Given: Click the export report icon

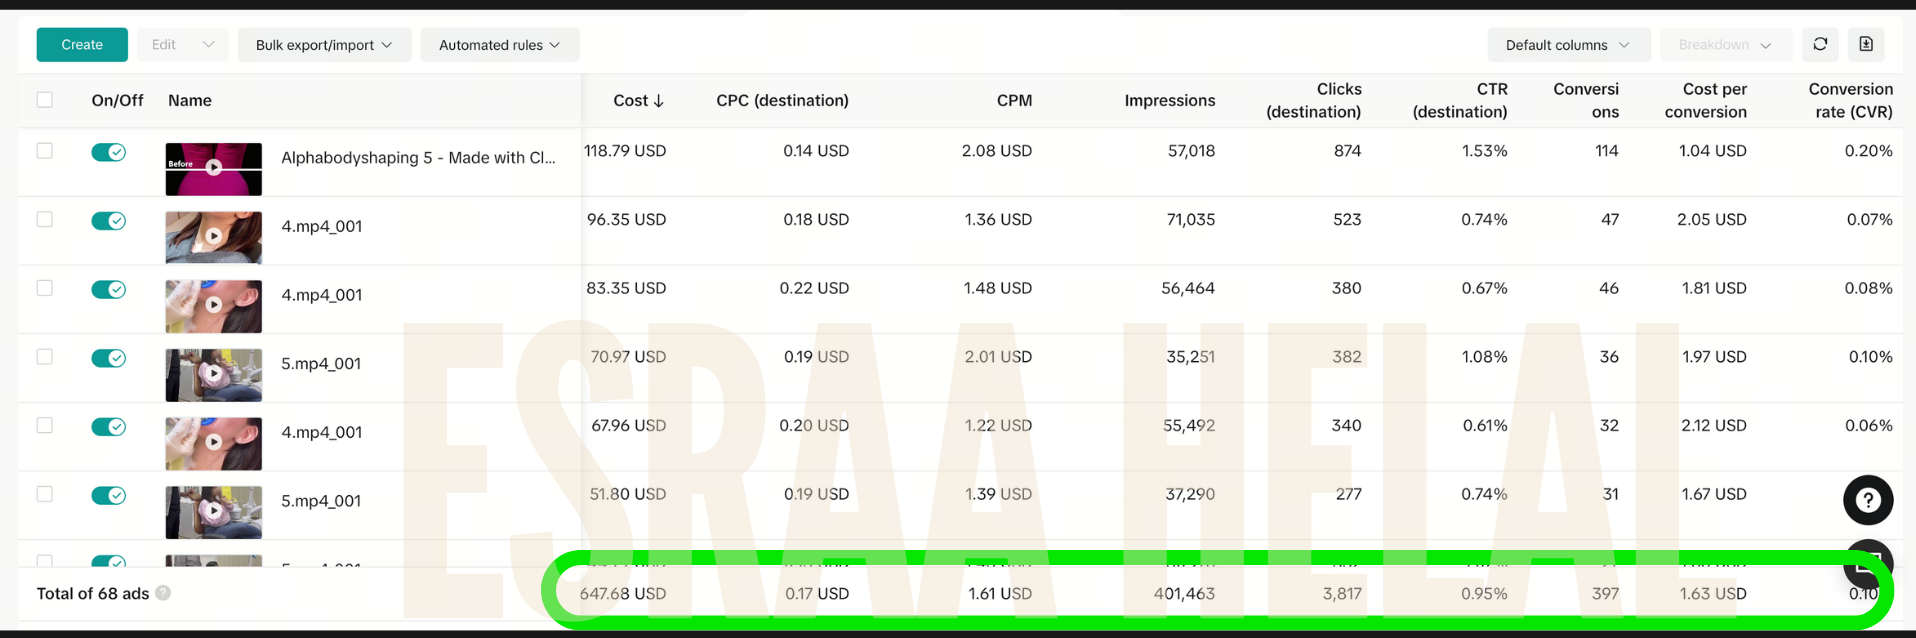Looking at the screenshot, I should pos(1866,44).
